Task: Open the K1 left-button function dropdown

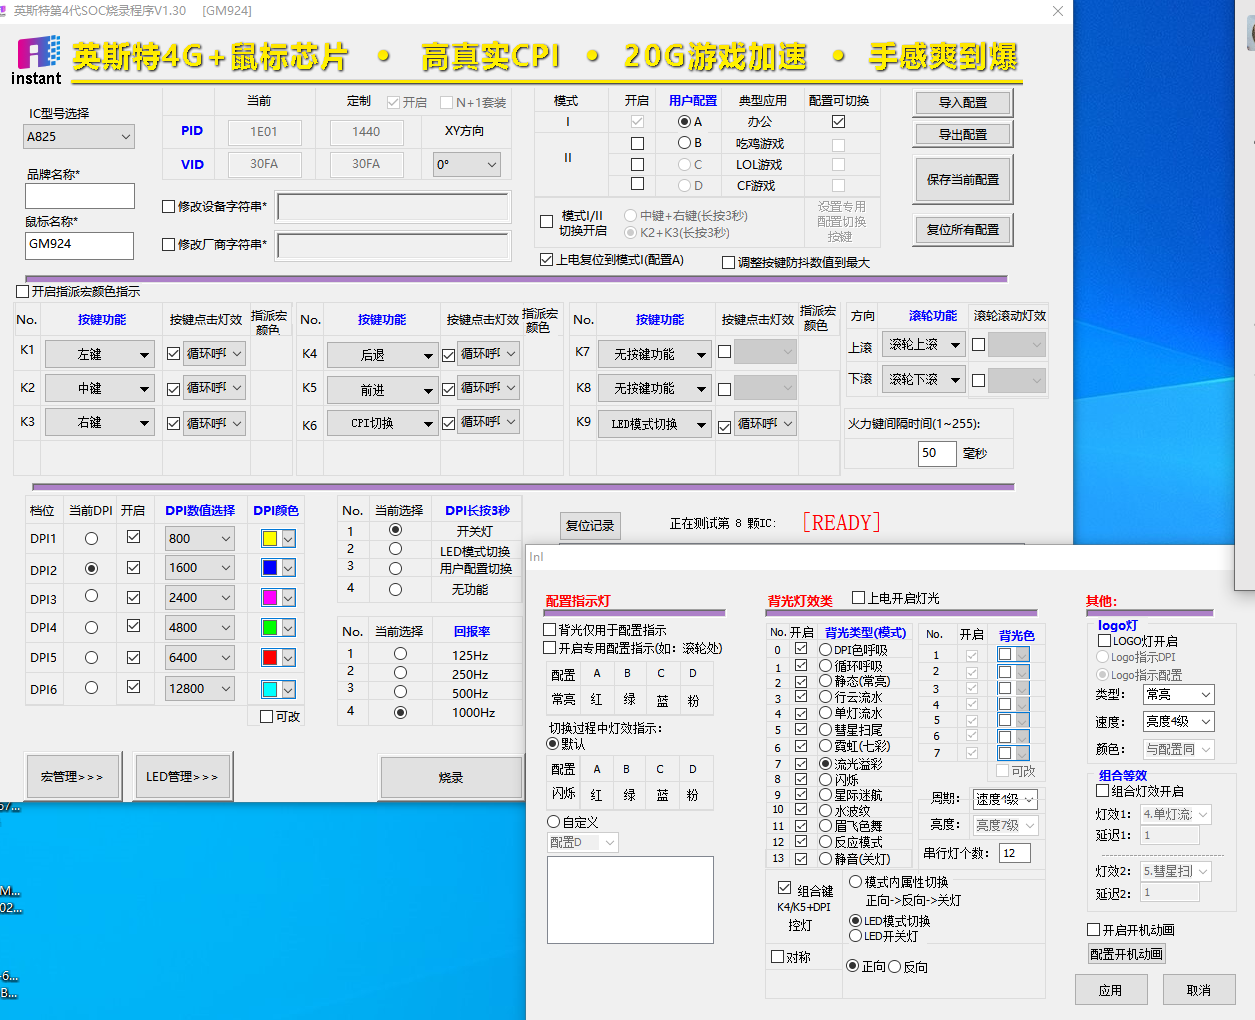Action: pos(101,355)
